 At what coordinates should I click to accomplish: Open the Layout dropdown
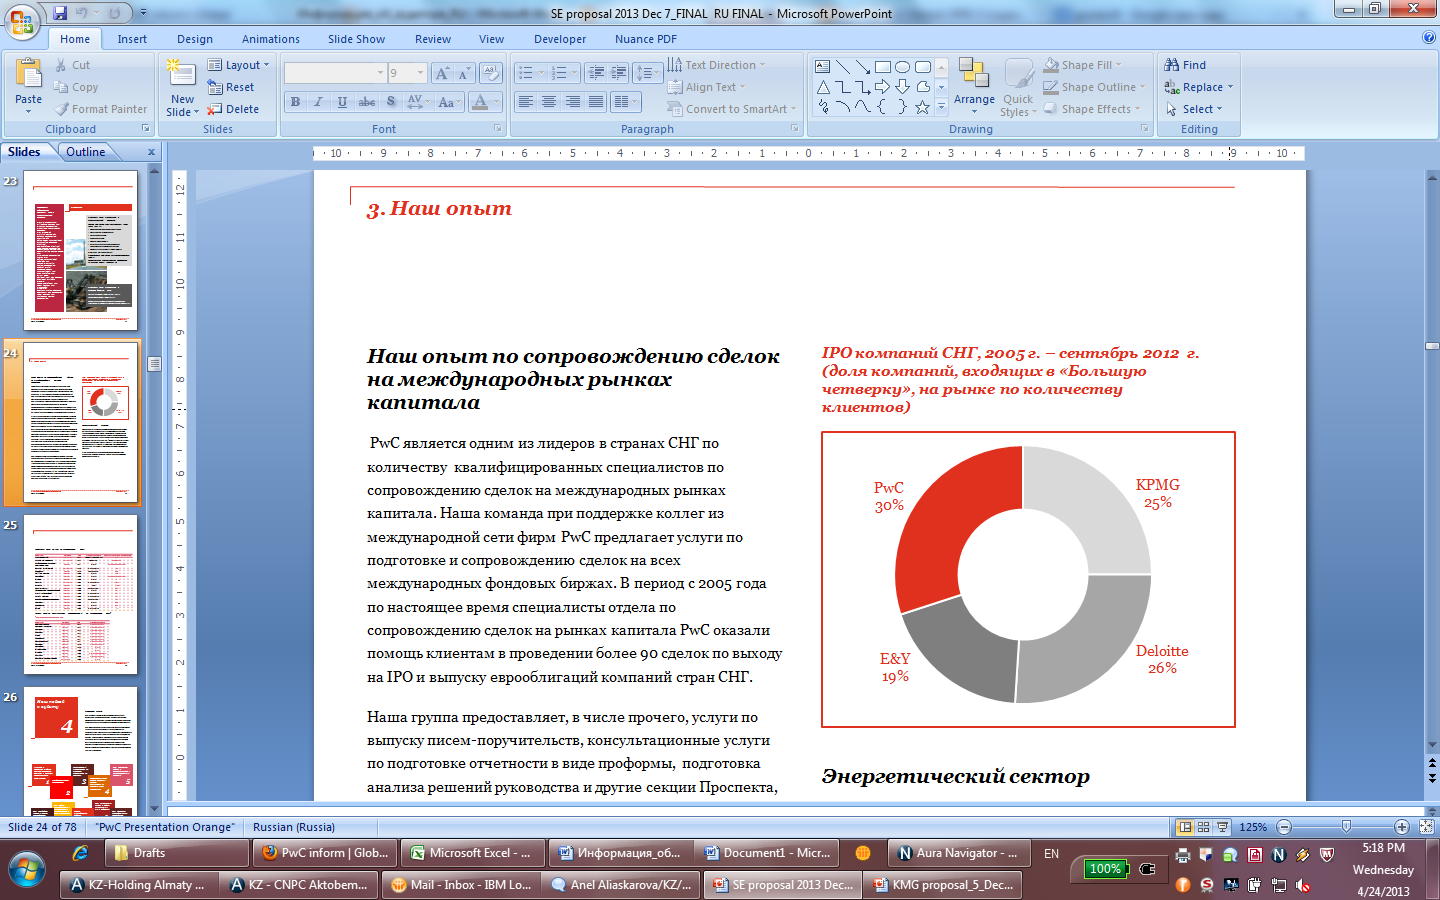click(x=238, y=65)
